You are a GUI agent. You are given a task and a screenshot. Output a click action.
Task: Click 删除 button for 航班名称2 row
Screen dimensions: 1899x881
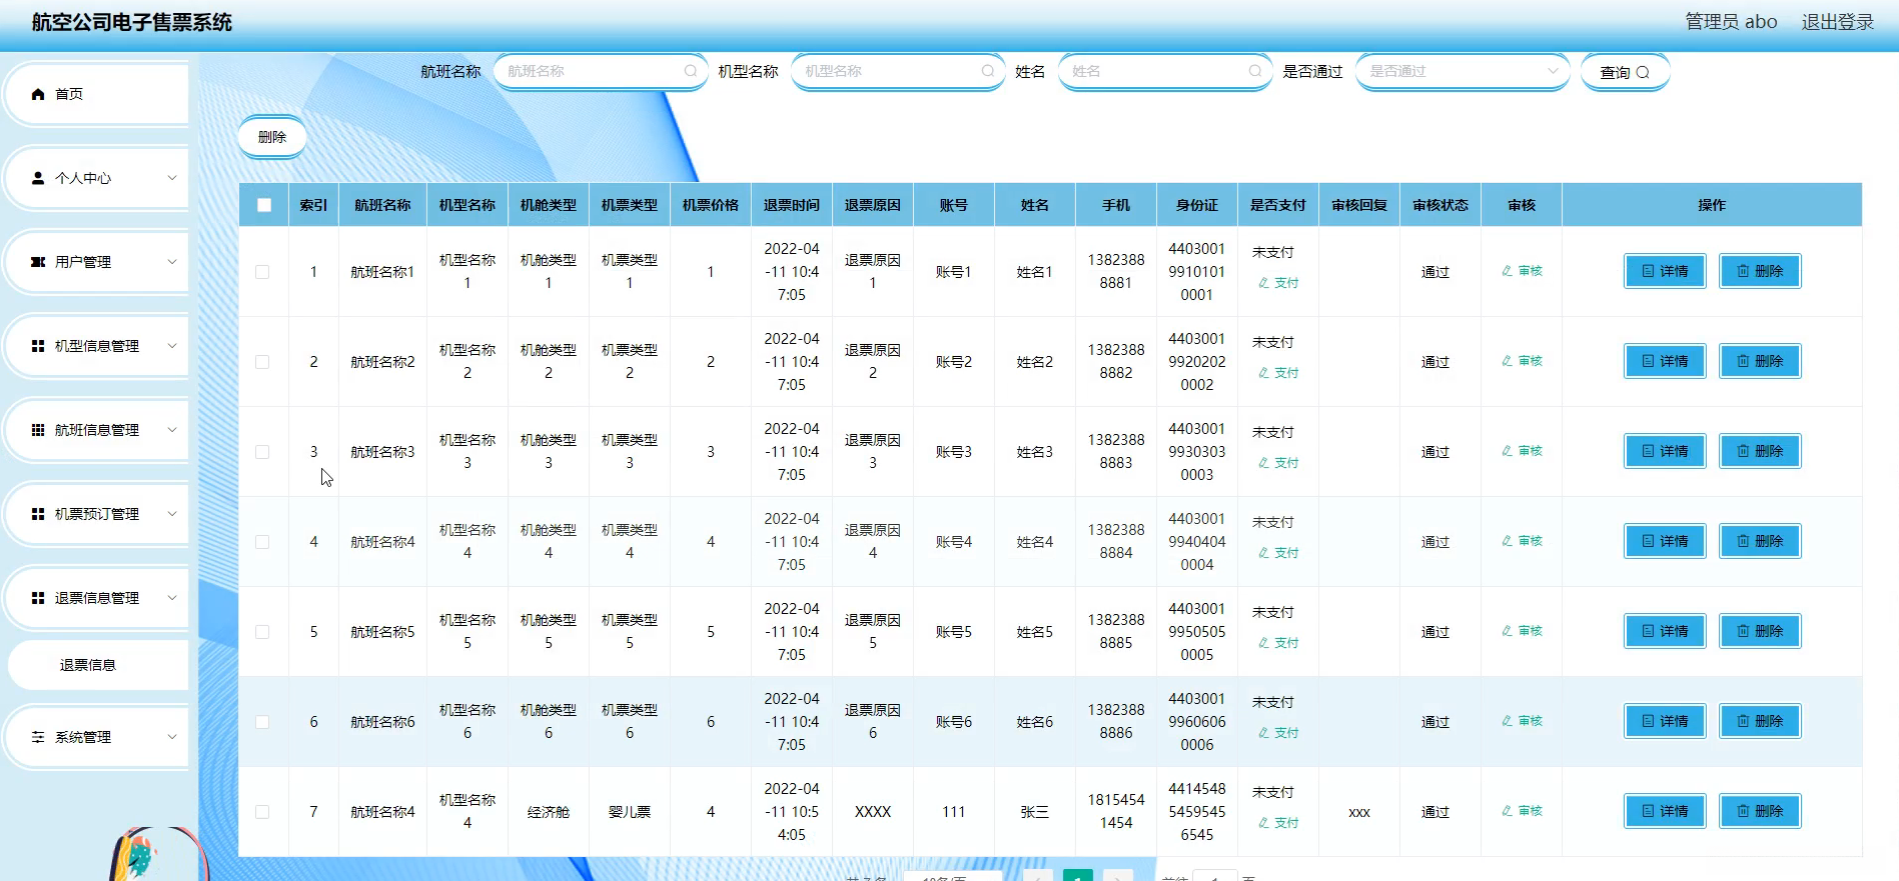tap(1760, 361)
